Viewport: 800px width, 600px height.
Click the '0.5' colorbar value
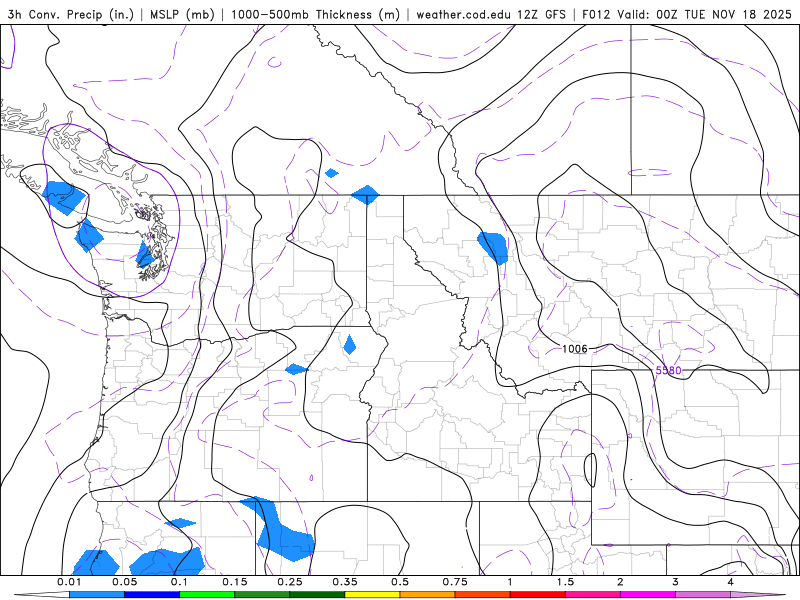400,582
